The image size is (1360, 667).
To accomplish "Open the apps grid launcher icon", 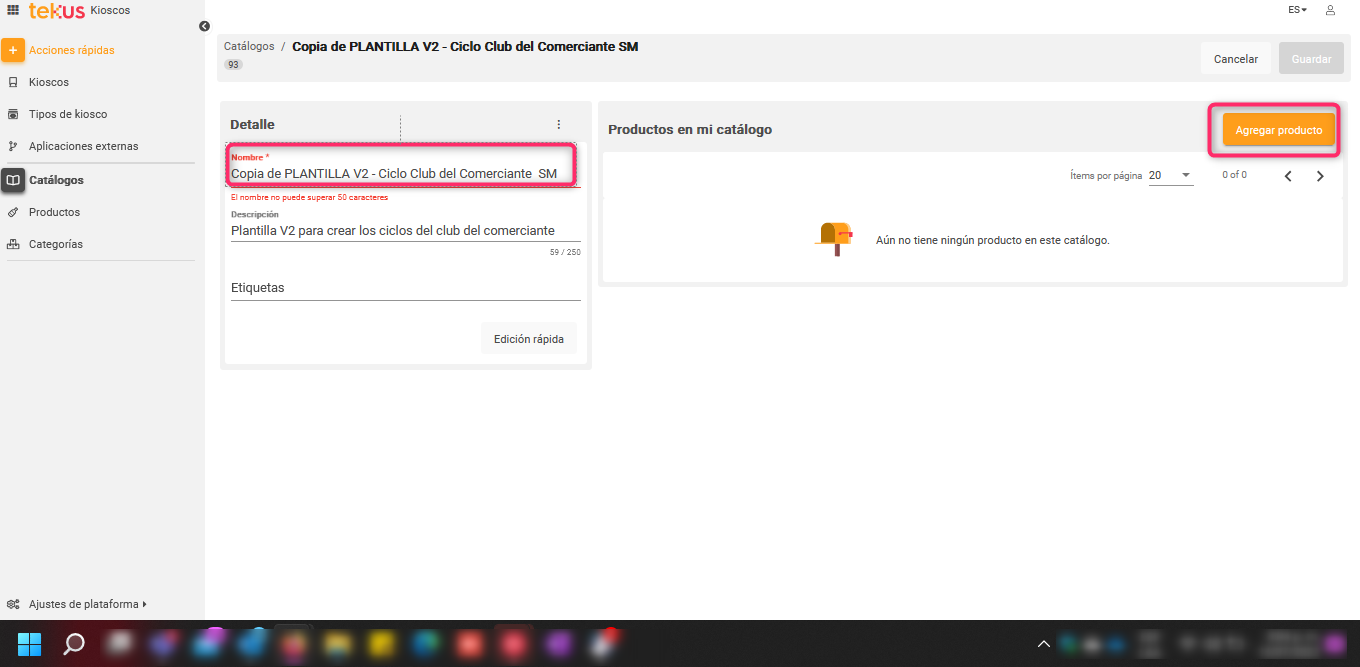I will tap(13, 10).
